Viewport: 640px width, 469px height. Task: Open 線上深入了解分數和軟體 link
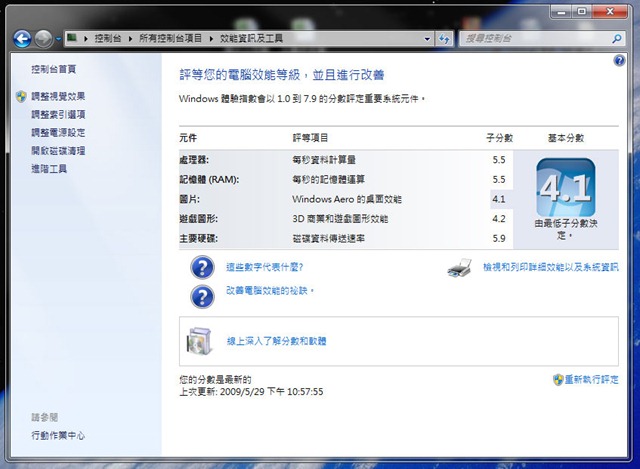276,341
